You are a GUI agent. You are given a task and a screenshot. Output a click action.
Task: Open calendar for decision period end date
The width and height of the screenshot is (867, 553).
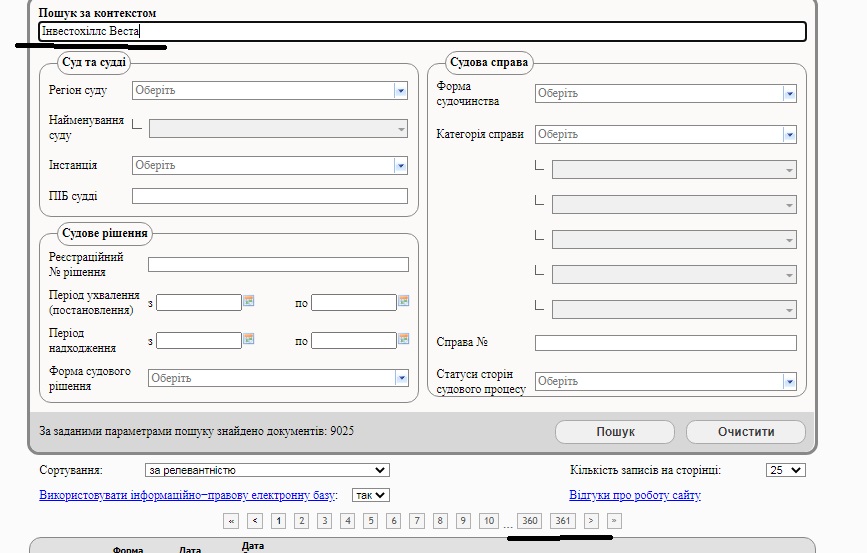click(404, 301)
